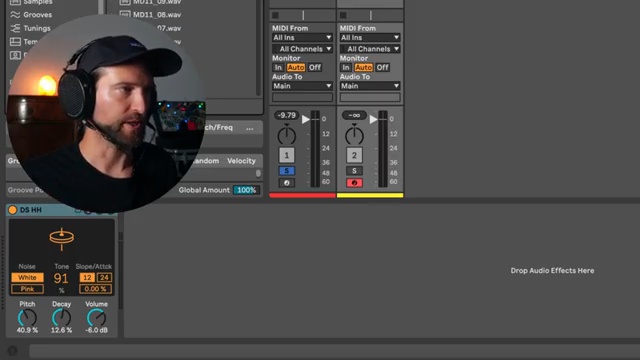
Task: Click track 1 pan knob
Action: pyautogui.click(x=287, y=135)
